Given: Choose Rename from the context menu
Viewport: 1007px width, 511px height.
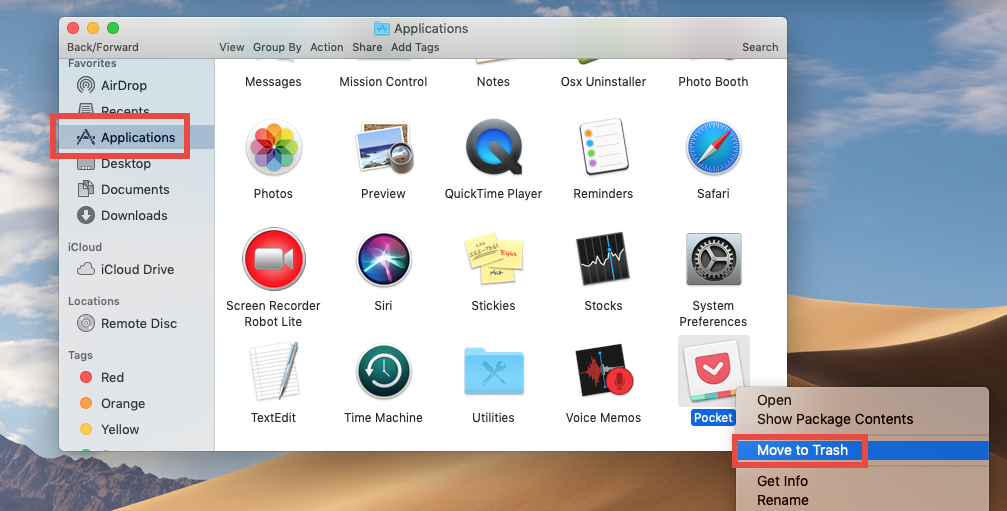Looking at the screenshot, I should tap(782, 500).
